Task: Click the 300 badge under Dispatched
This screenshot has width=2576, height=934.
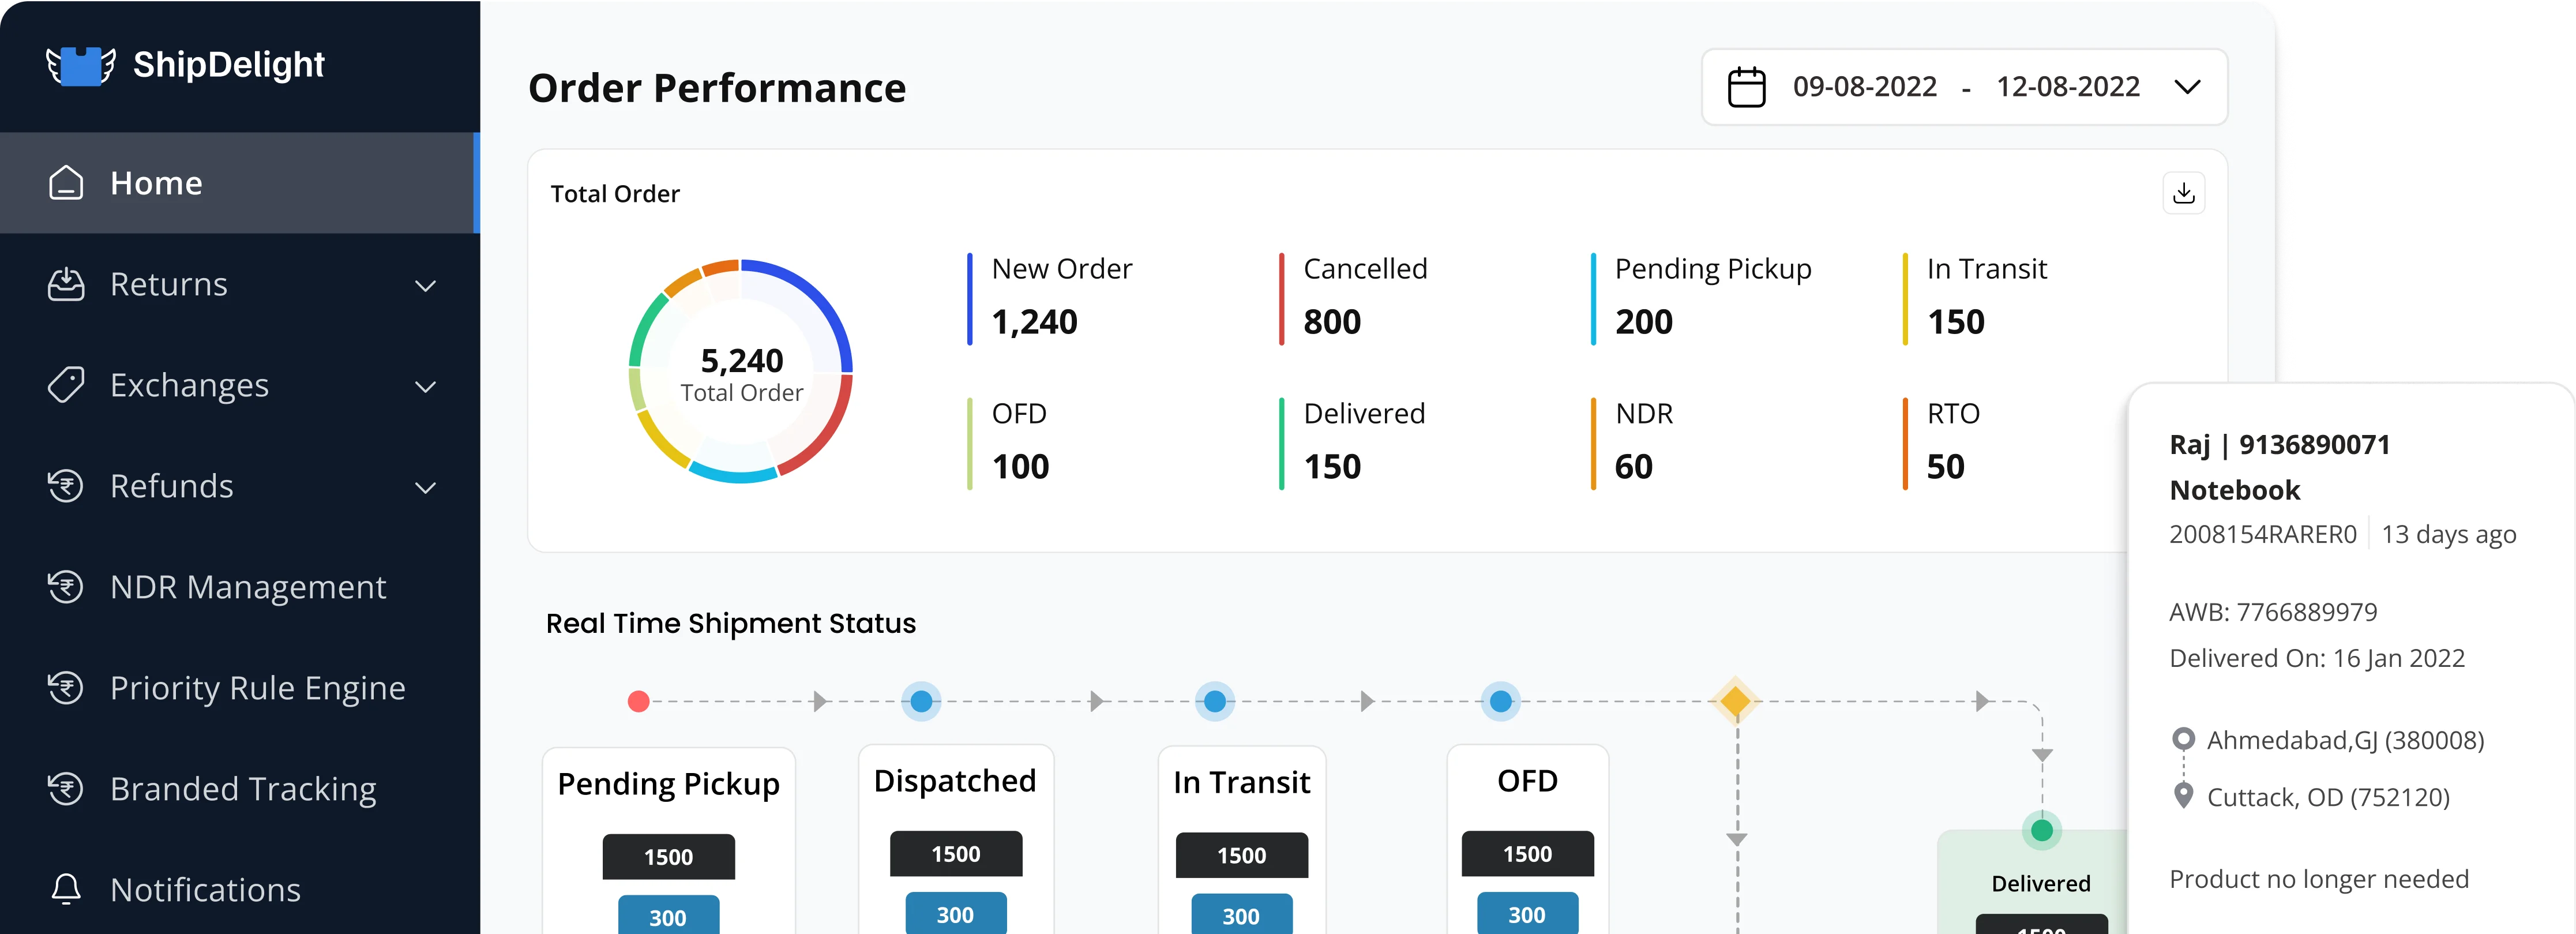Action: point(955,914)
